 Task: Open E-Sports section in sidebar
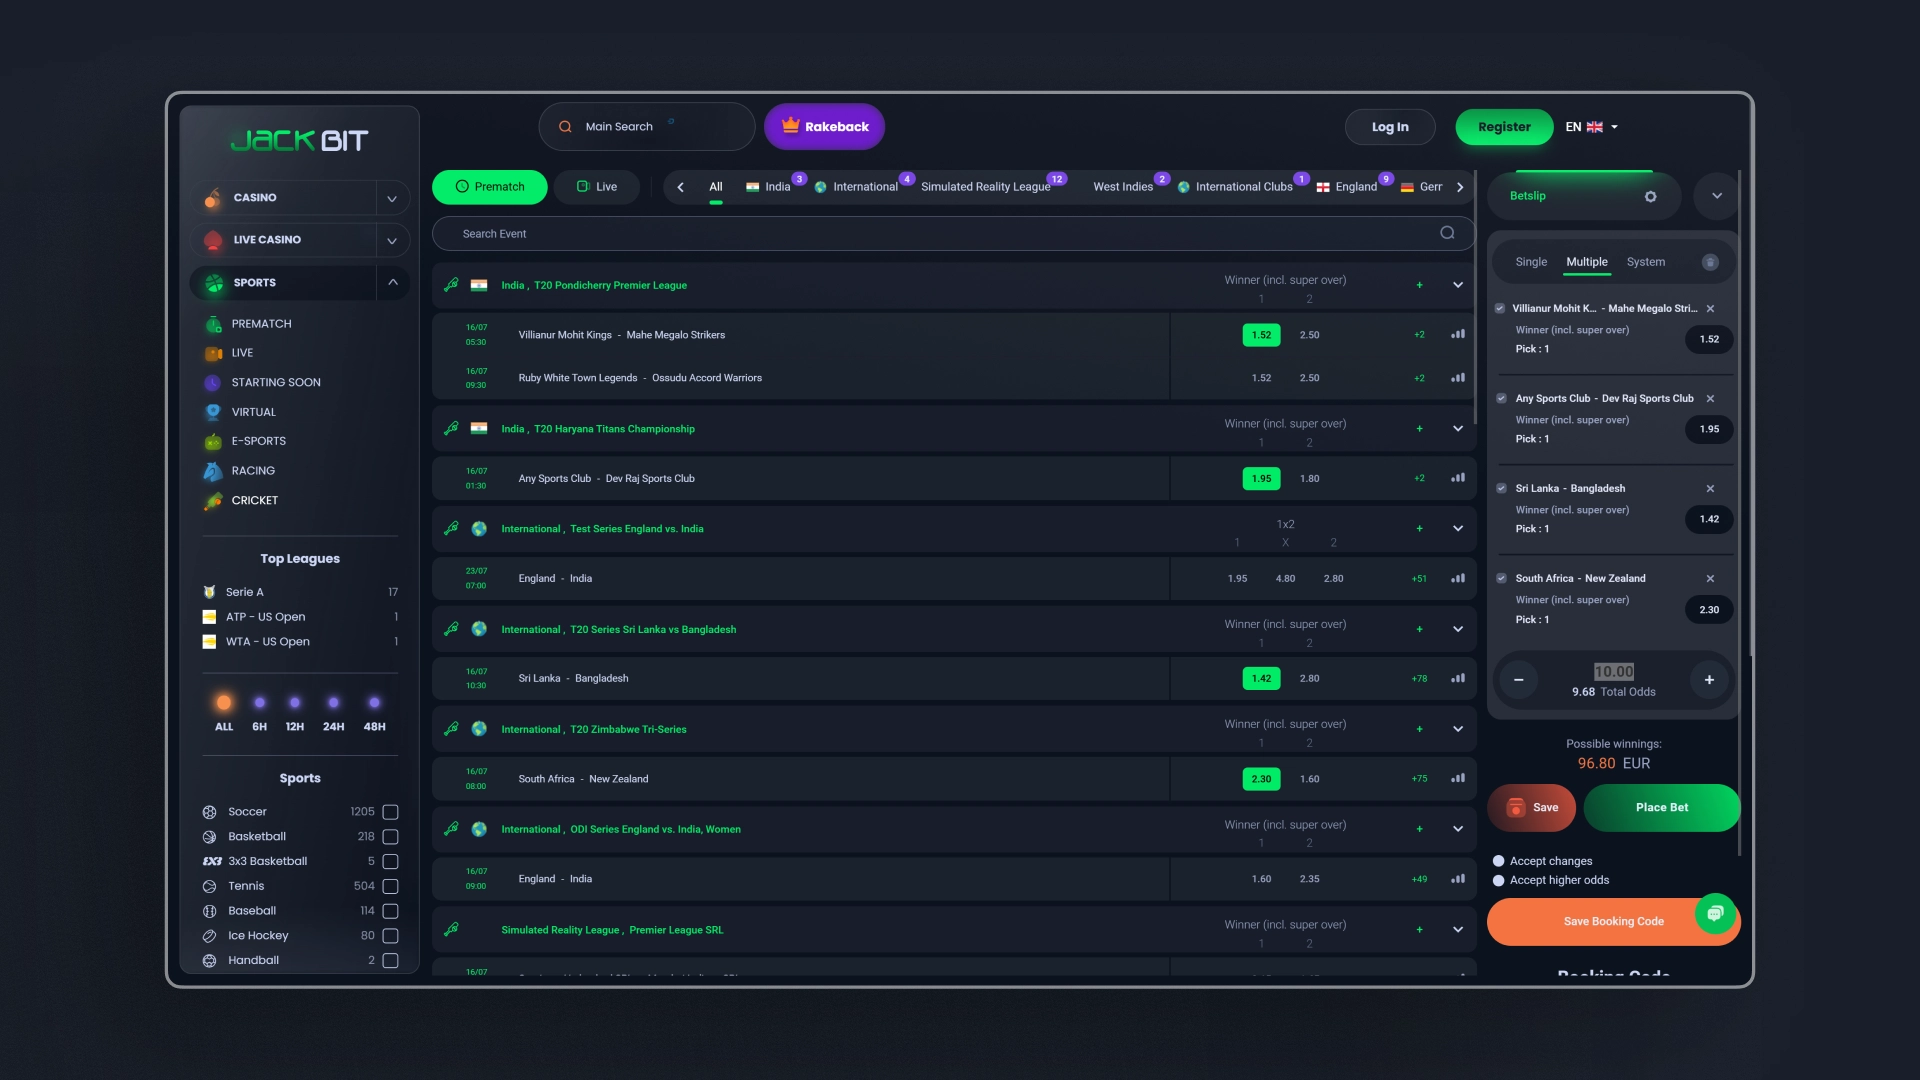[258, 441]
